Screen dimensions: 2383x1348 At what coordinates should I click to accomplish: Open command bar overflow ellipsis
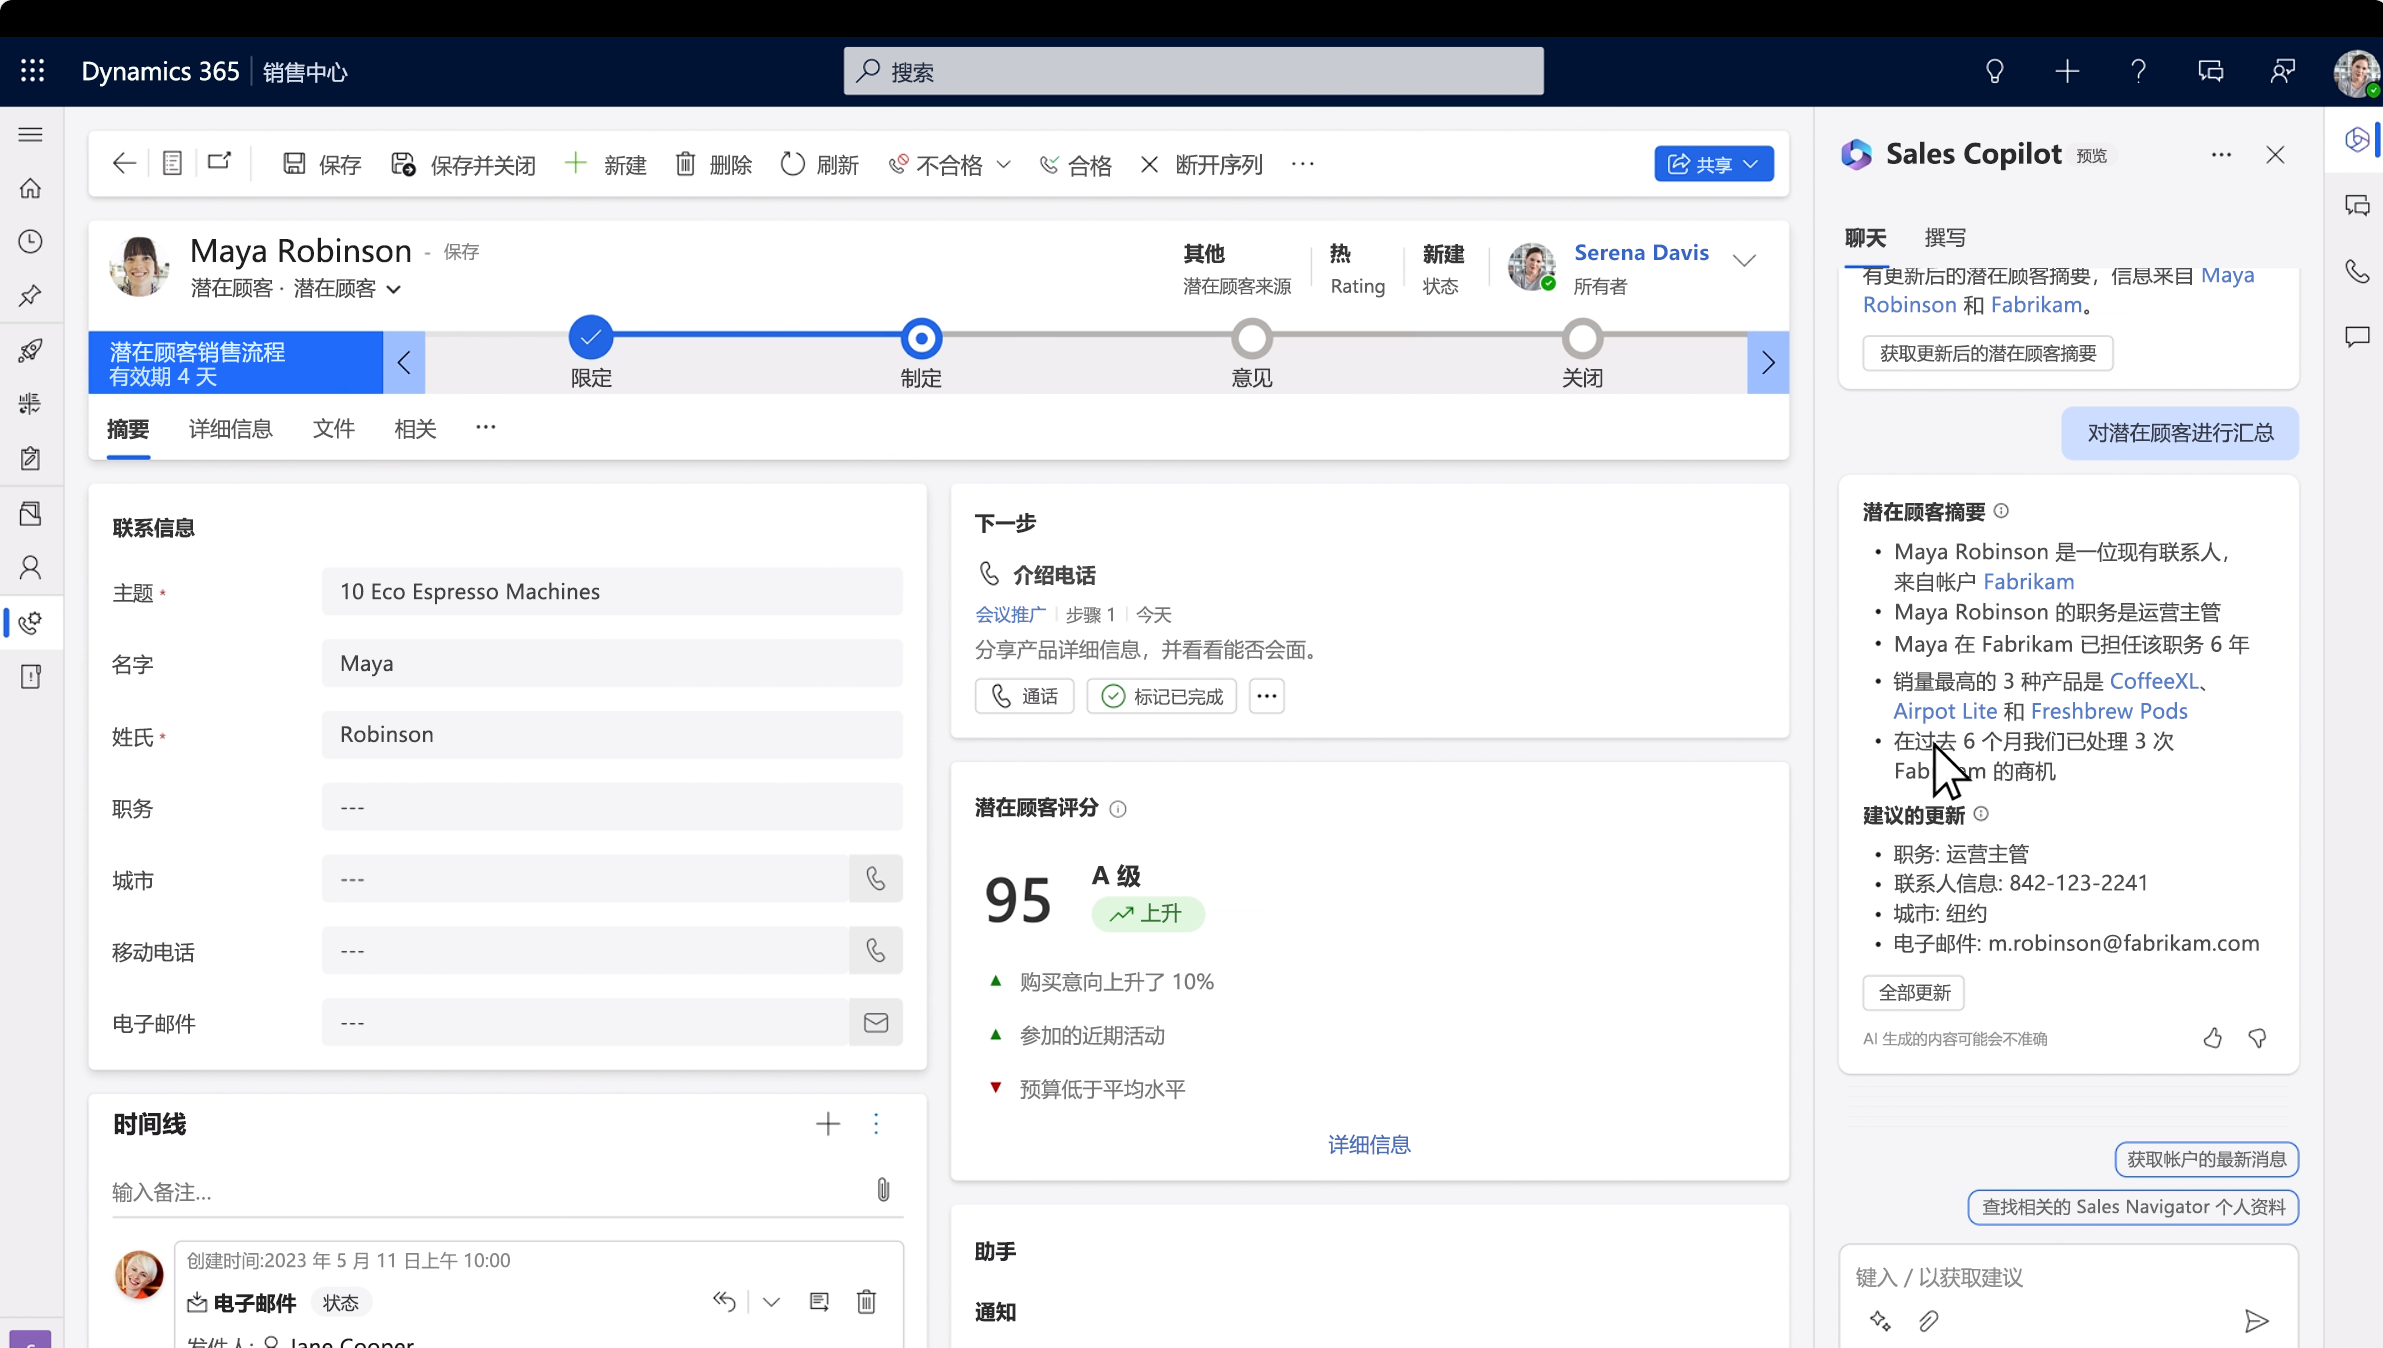point(1302,164)
